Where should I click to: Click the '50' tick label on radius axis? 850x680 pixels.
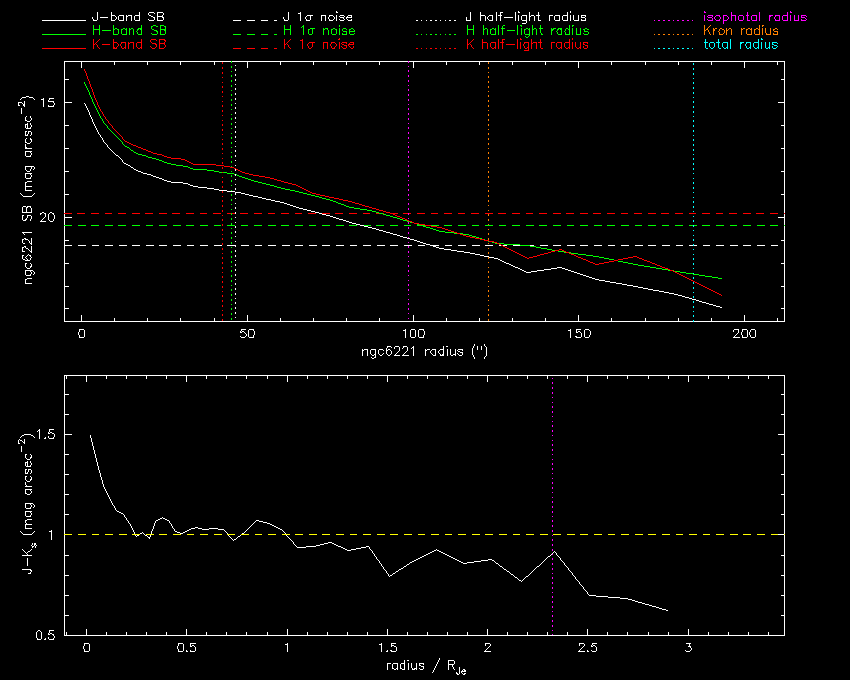(x=247, y=334)
